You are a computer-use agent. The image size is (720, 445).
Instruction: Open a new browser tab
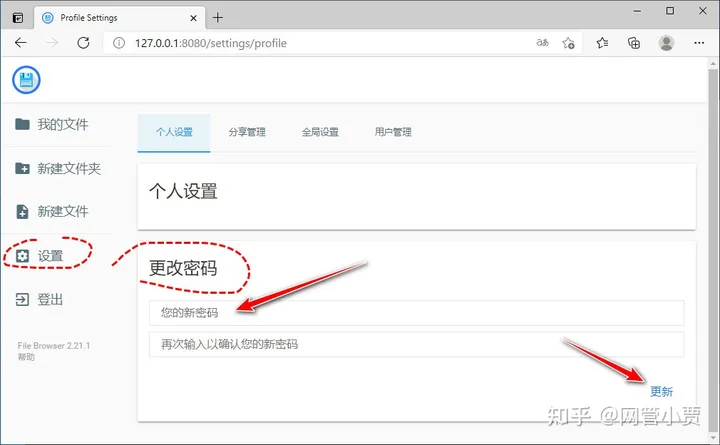coord(218,17)
